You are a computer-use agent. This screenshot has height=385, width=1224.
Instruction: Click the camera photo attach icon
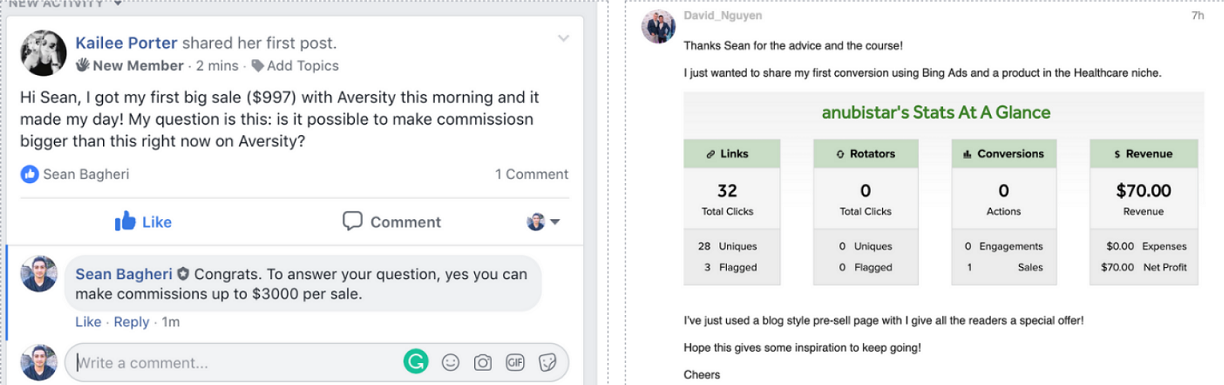(483, 362)
